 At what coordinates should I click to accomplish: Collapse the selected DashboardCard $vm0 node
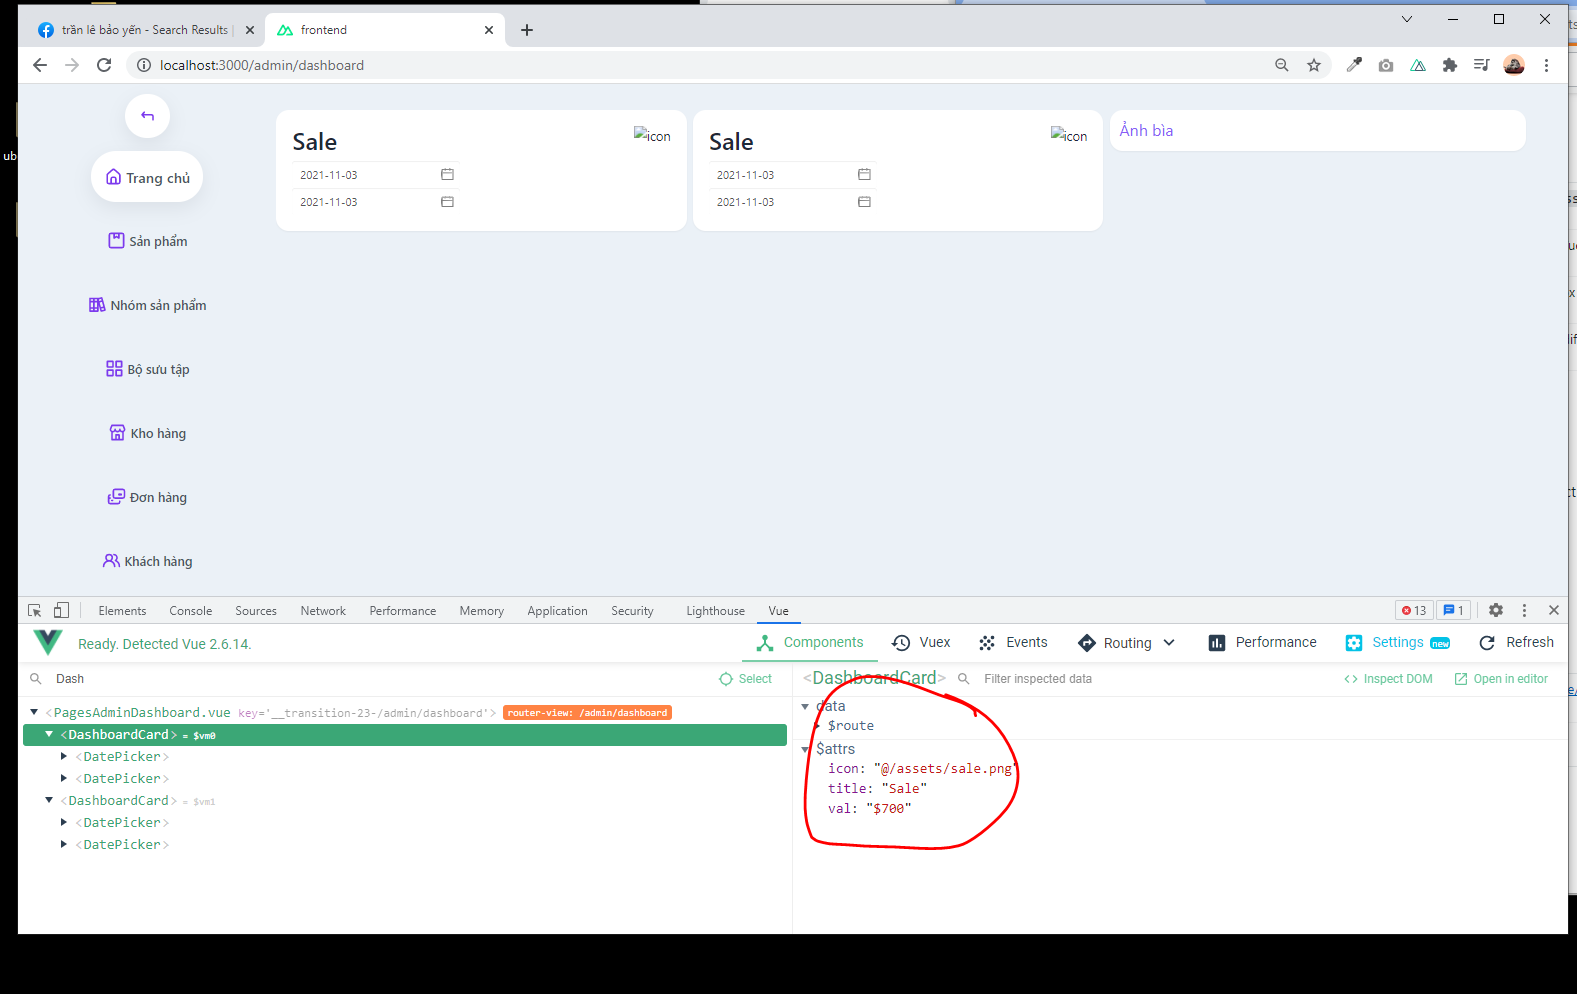click(48, 734)
